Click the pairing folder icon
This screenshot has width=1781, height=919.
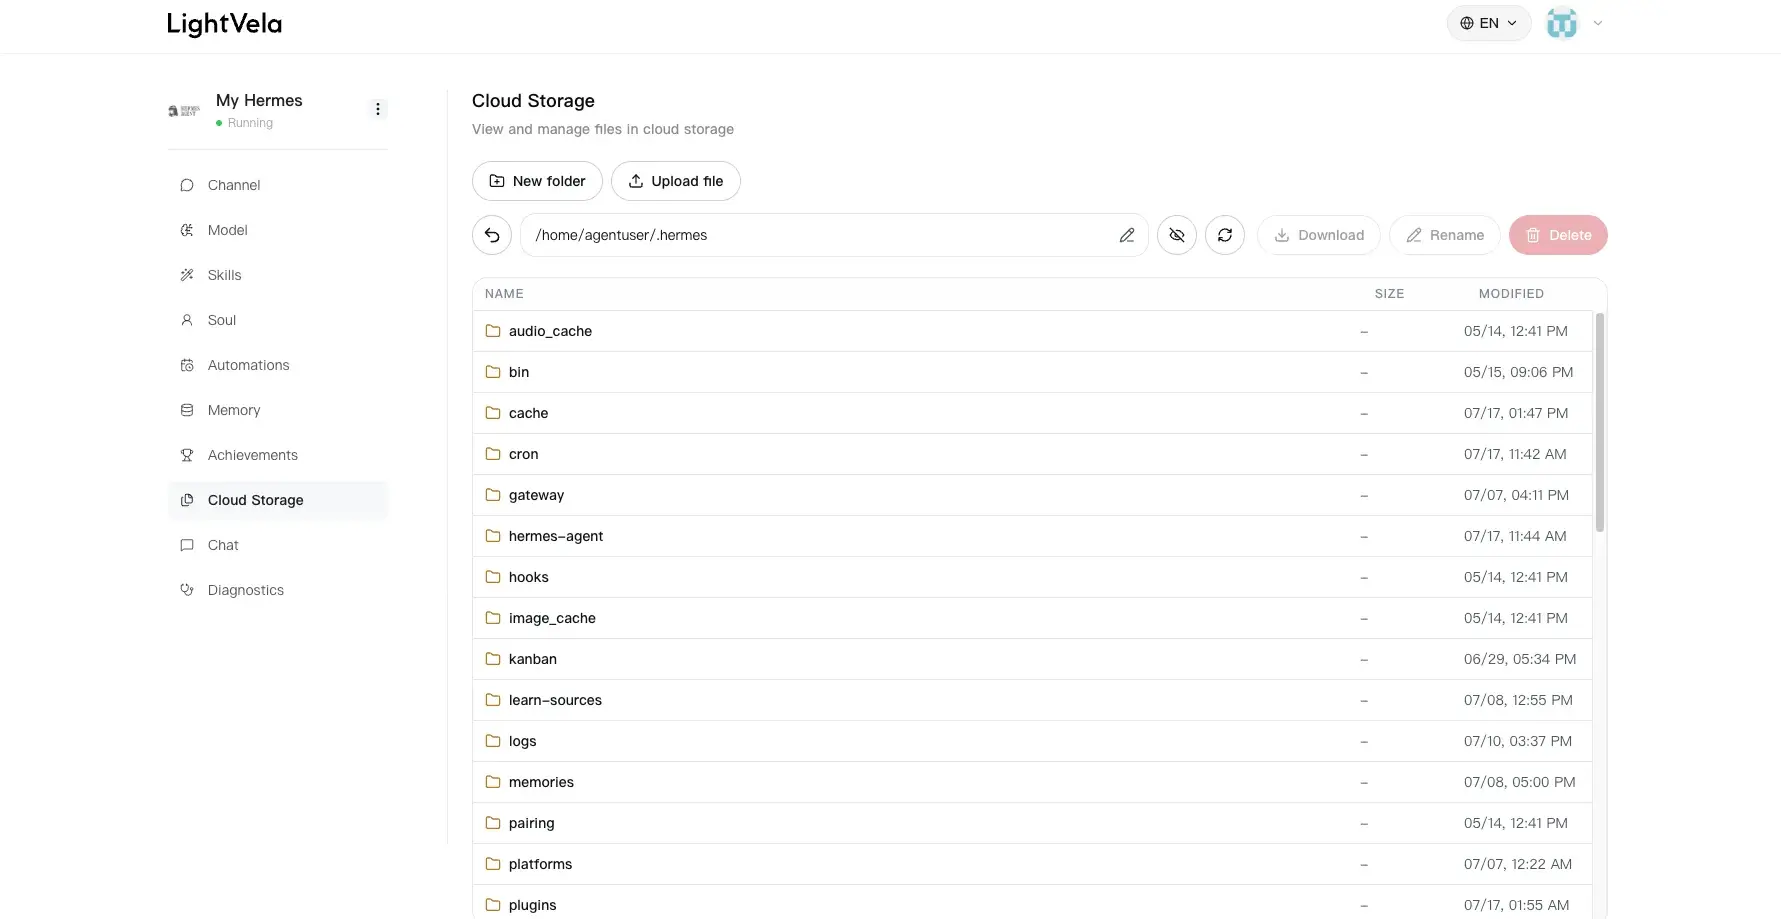tap(493, 823)
